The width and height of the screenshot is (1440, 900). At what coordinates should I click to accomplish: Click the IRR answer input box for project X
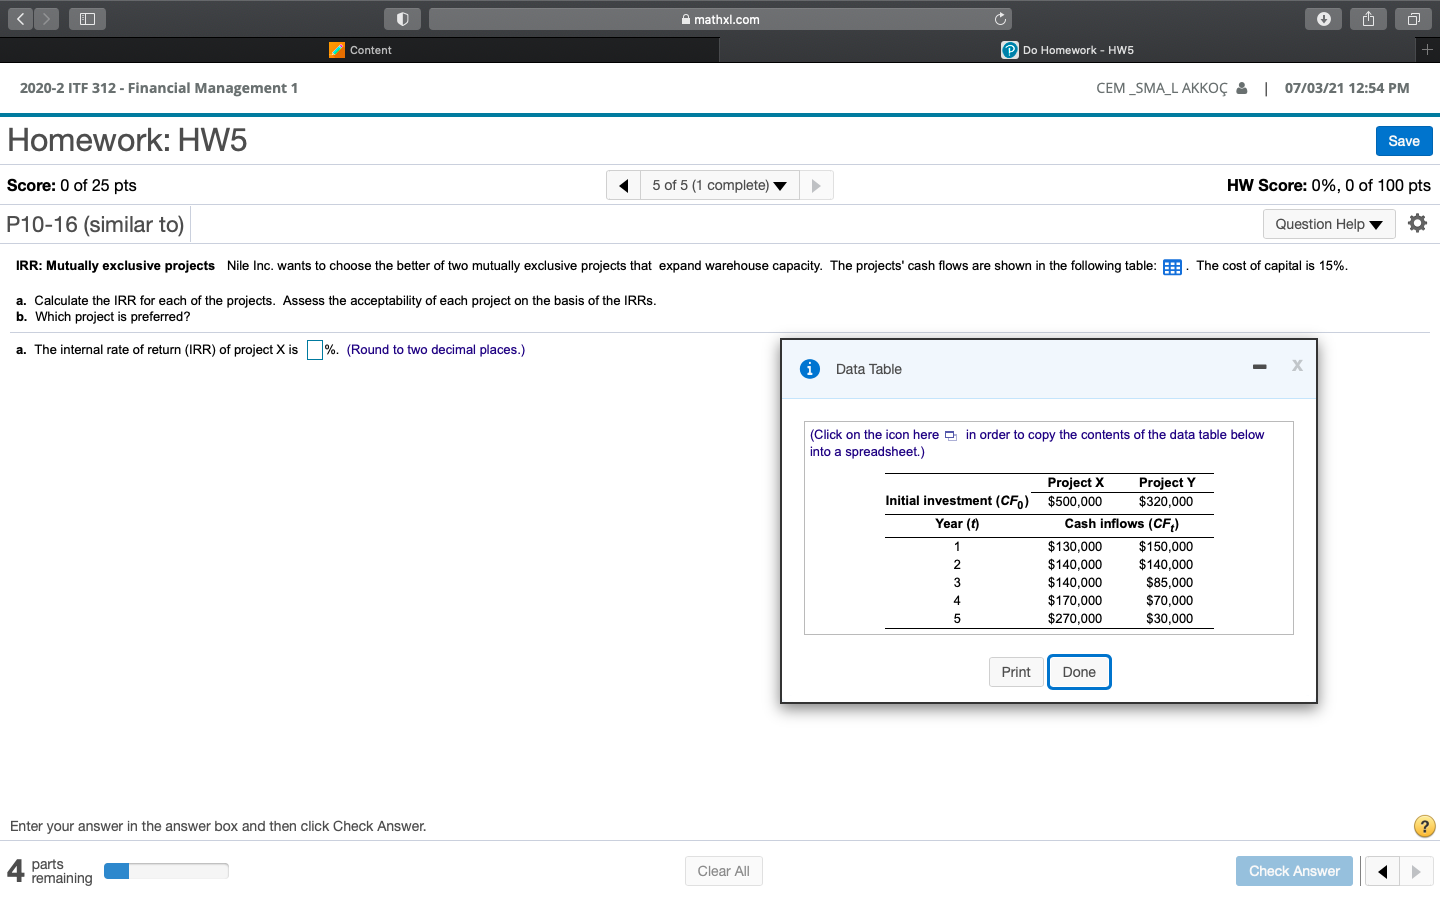point(314,349)
